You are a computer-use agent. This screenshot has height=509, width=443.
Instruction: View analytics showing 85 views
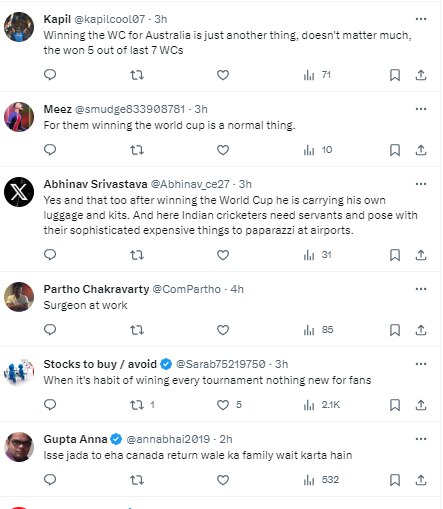pyautogui.click(x=318, y=330)
